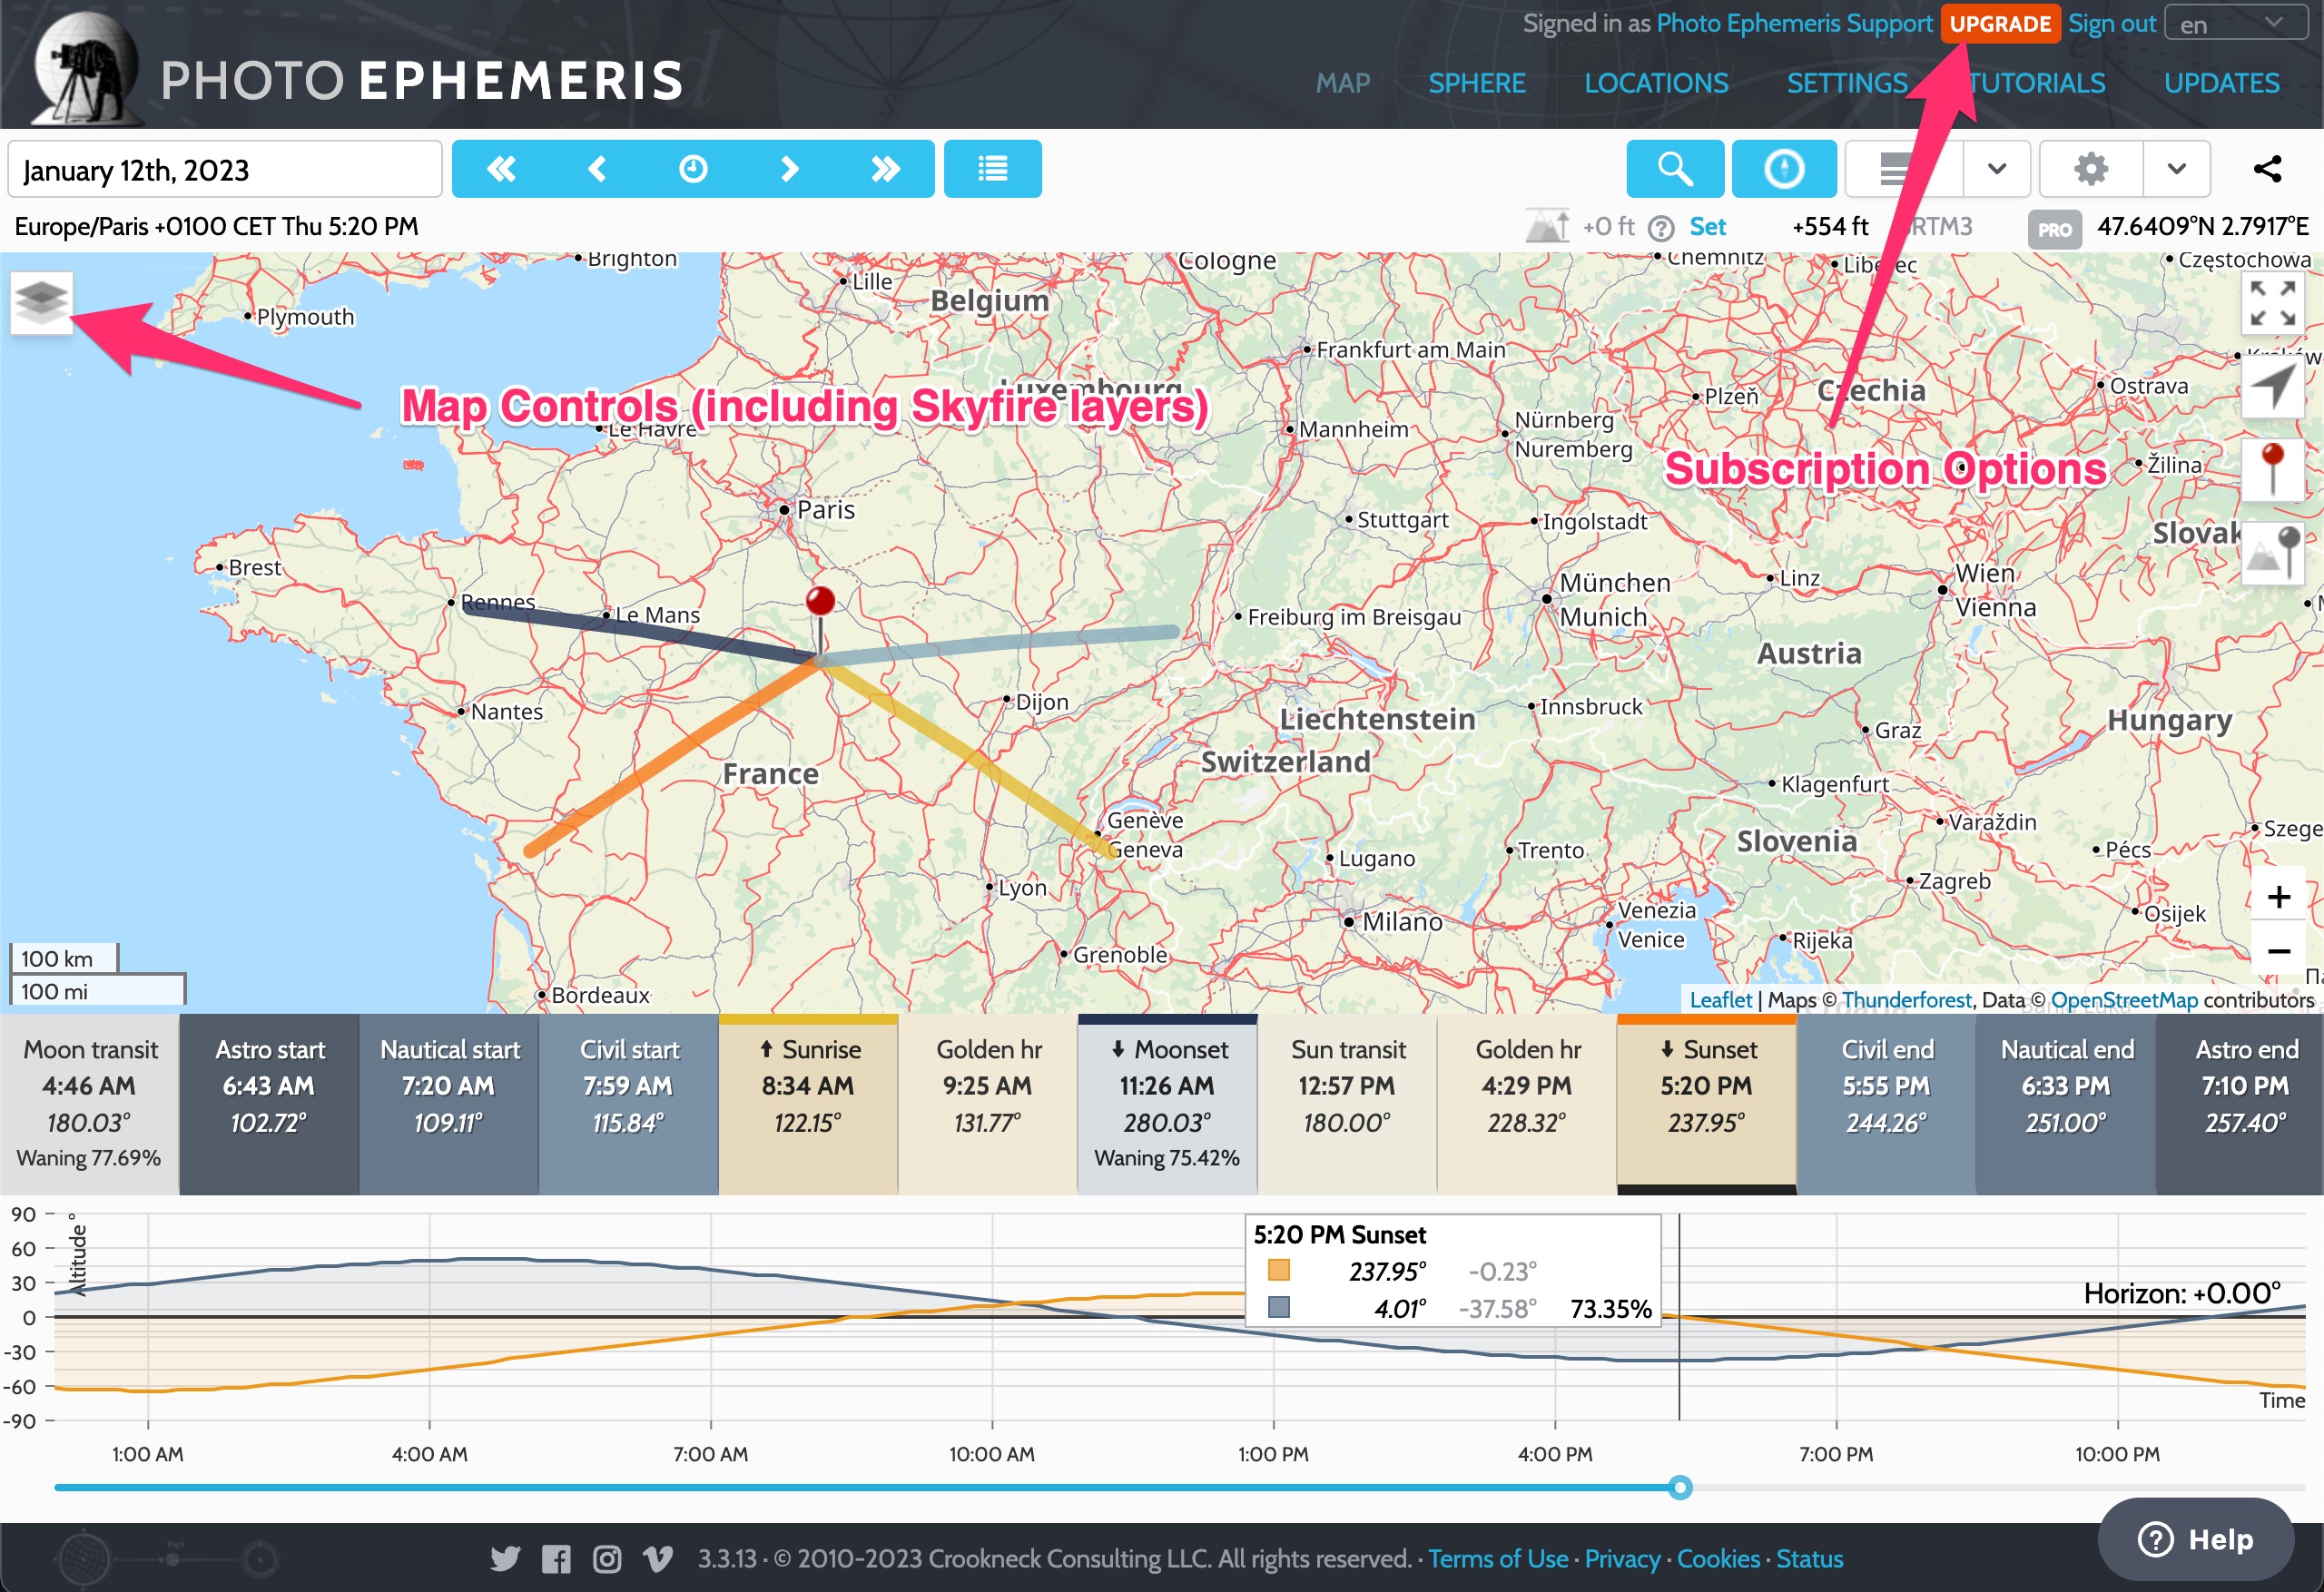2324x1592 pixels.
Task: Zoom out on the map
Action: coord(2279,951)
